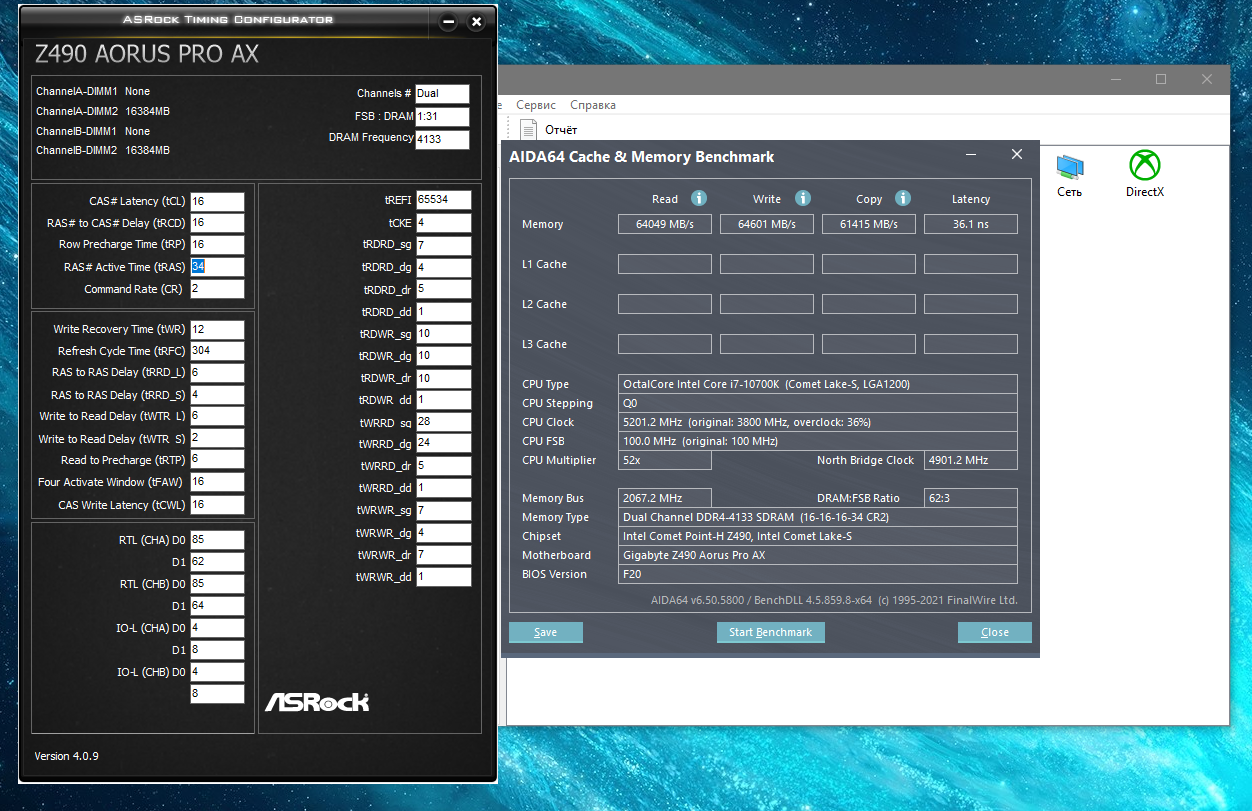
Task: Open the Сеть network icon
Action: (1069, 174)
